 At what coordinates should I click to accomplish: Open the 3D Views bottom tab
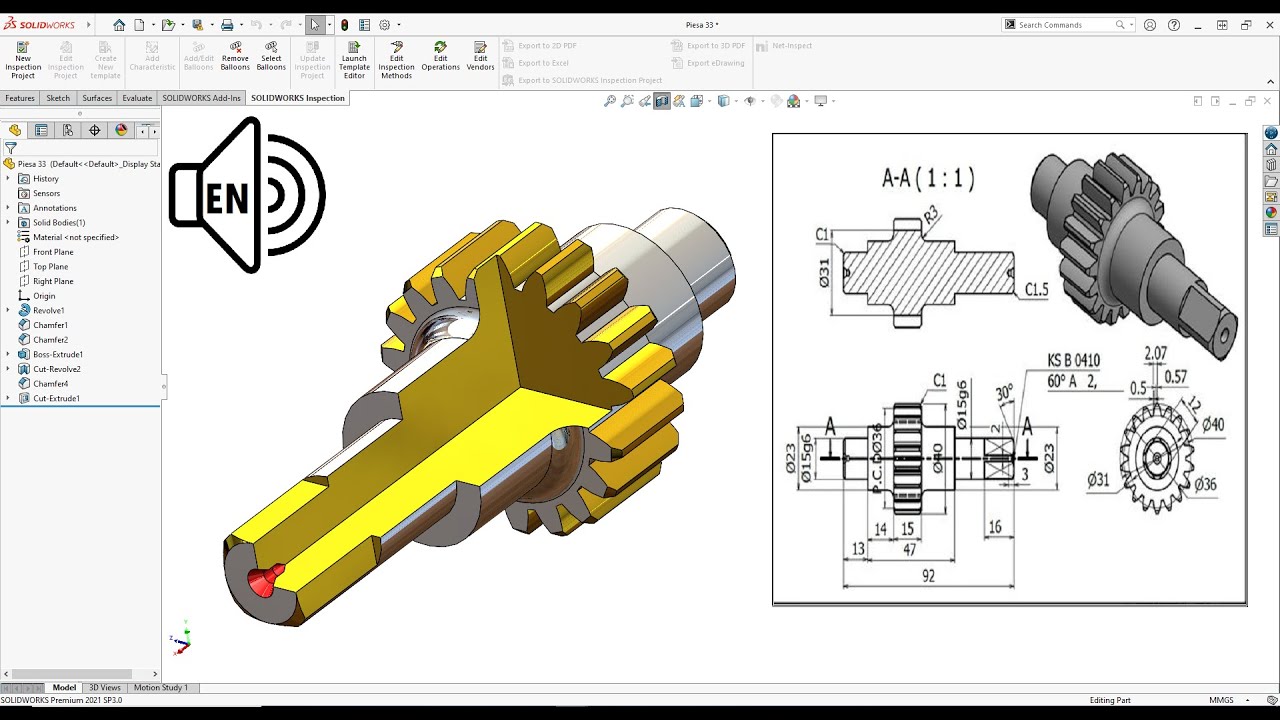coord(105,688)
